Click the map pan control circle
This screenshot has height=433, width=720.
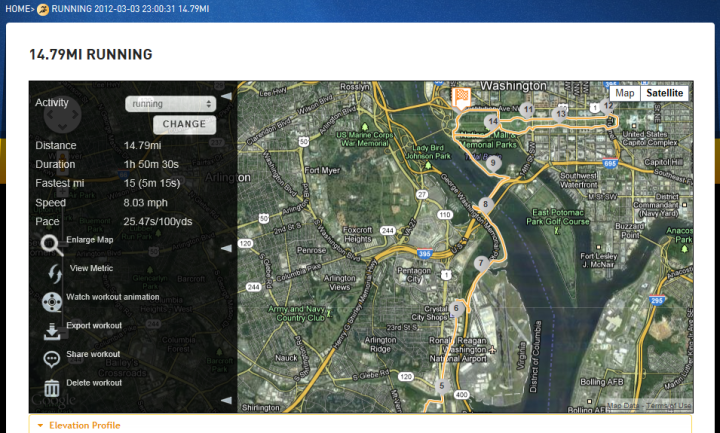click(x=62, y=115)
